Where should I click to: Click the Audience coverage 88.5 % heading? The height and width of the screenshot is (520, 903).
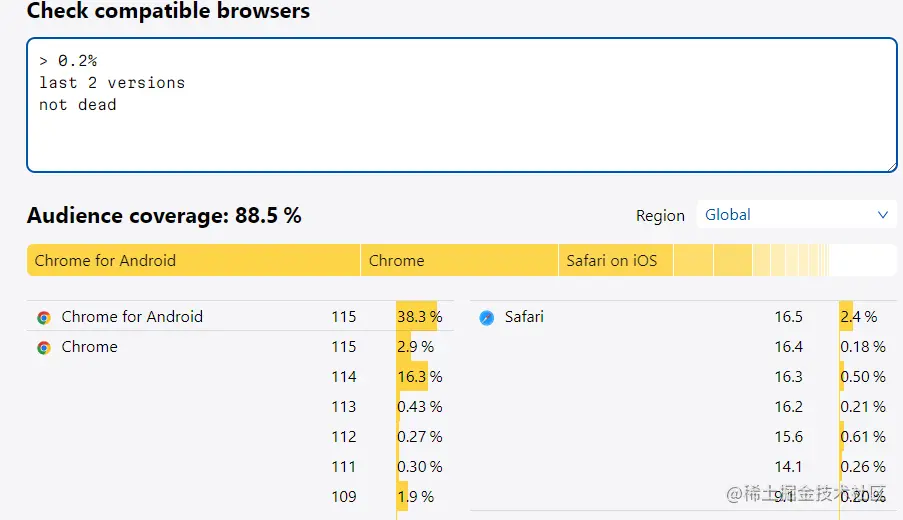pos(164,215)
